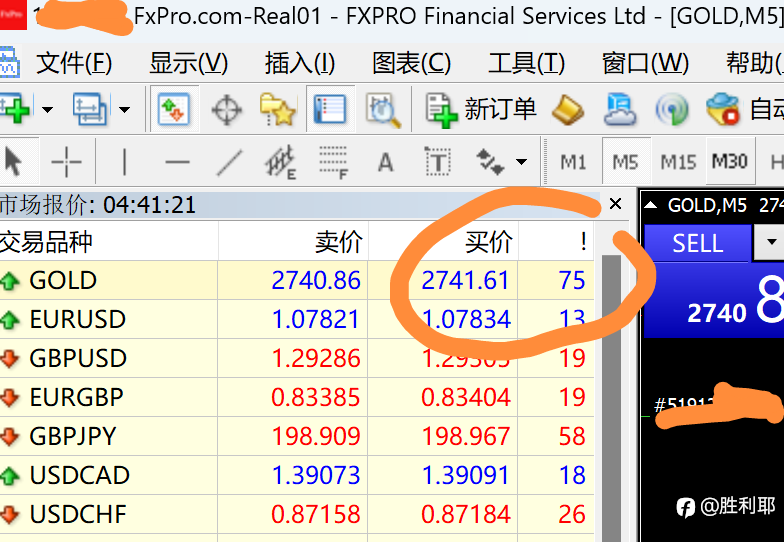Screen dimensions: 784x542
Task: Click EURGBP ask price 0.83404
Action: tap(466, 398)
